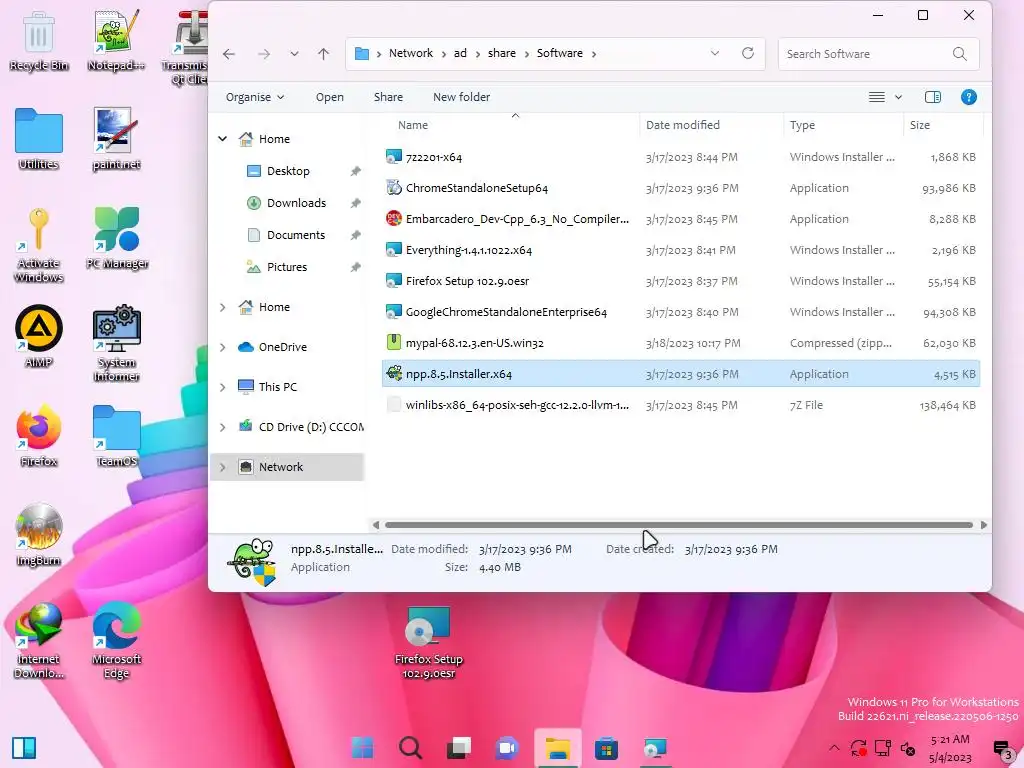1024x768 pixels.
Task: Launch Notepad++ from the desktop
Action: [x=116, y=40]
